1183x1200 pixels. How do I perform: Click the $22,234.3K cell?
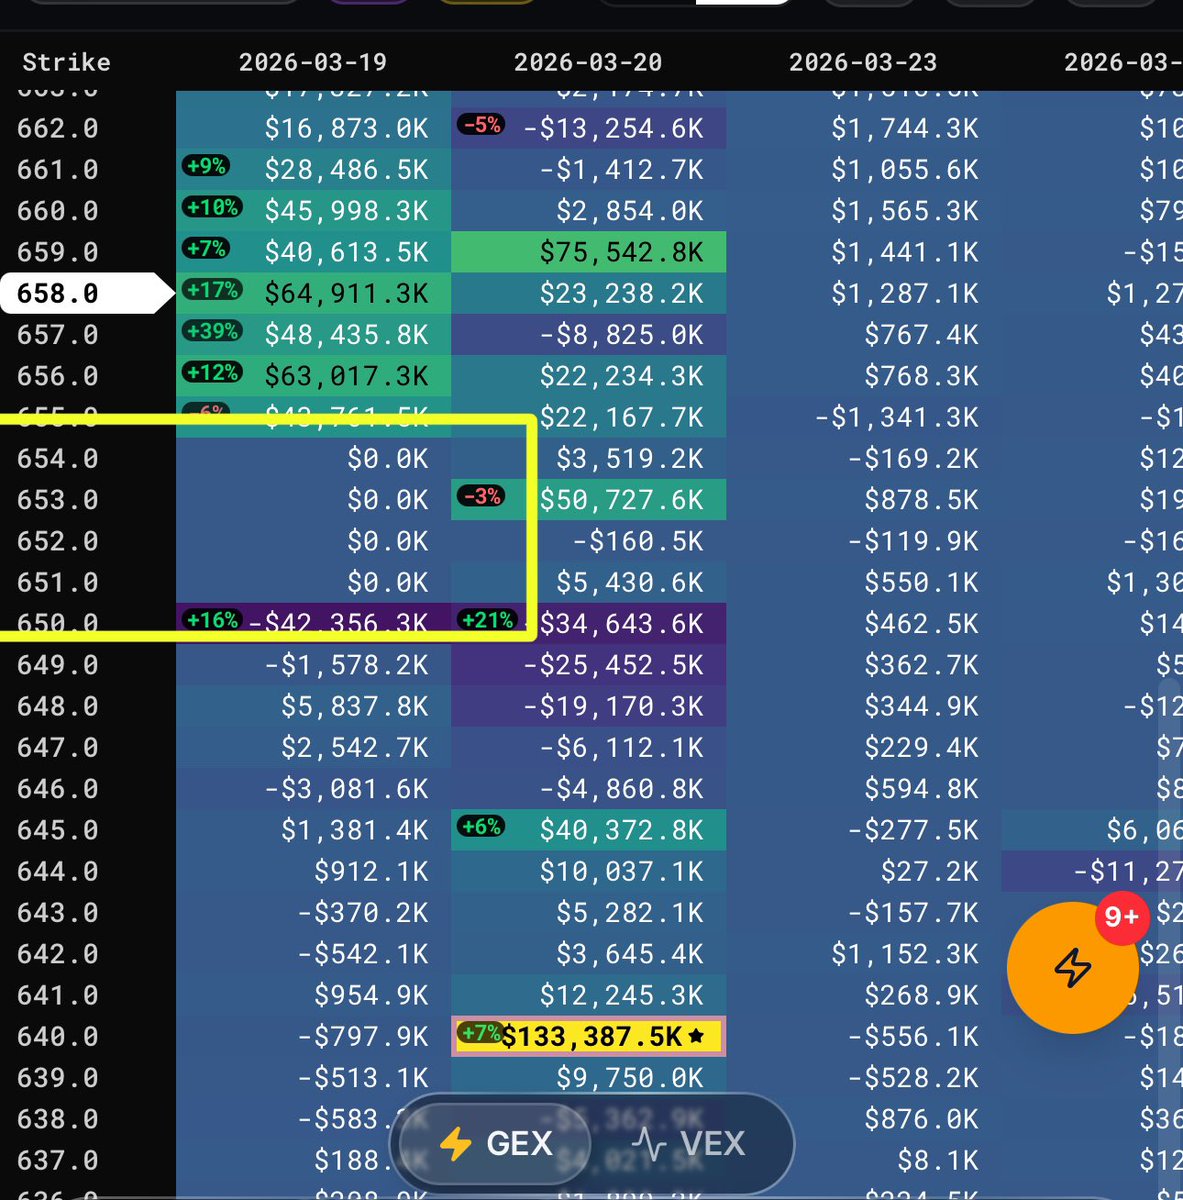(589, 376)
